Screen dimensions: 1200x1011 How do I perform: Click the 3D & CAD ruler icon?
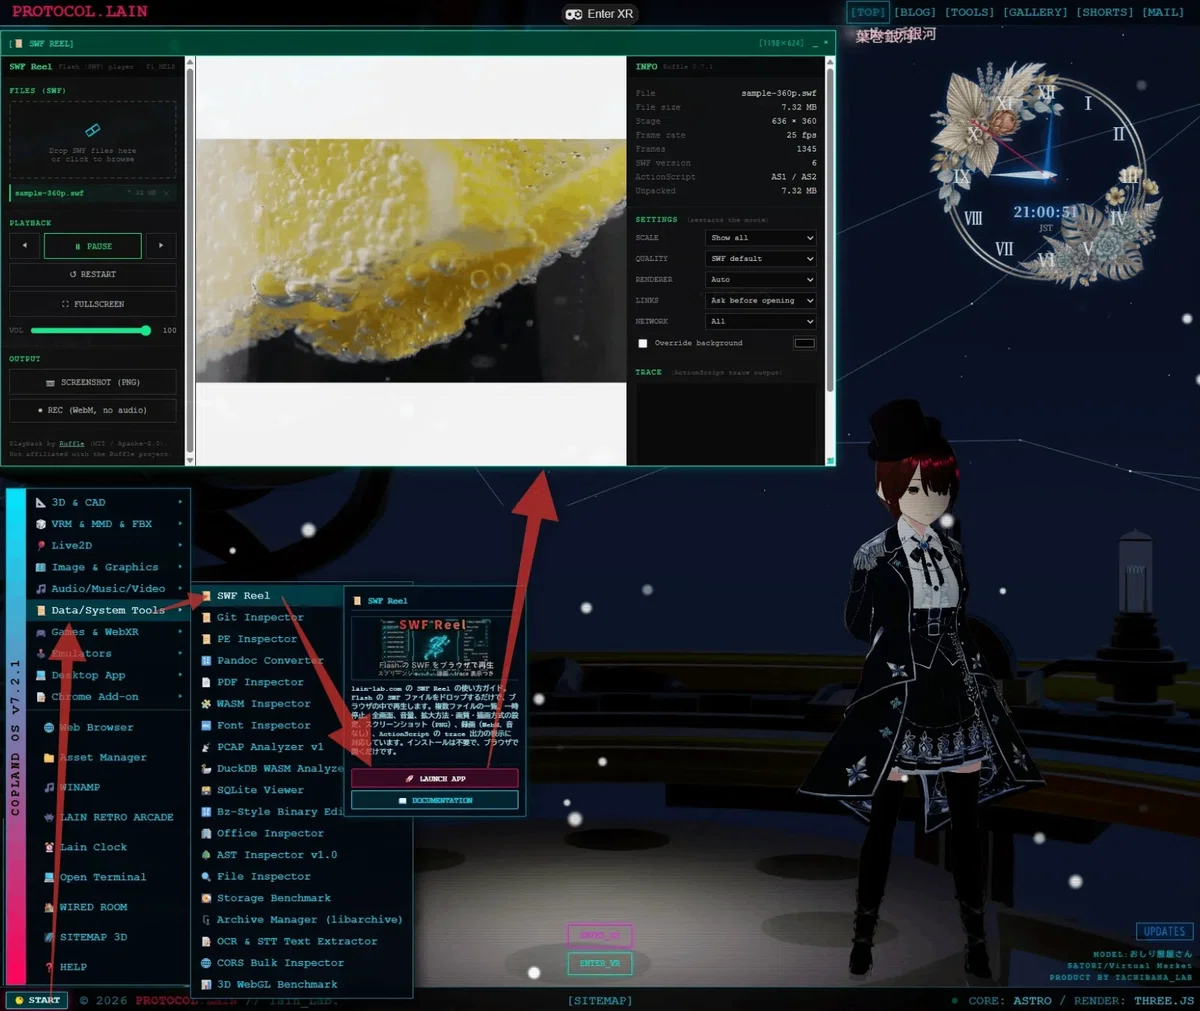41,503
